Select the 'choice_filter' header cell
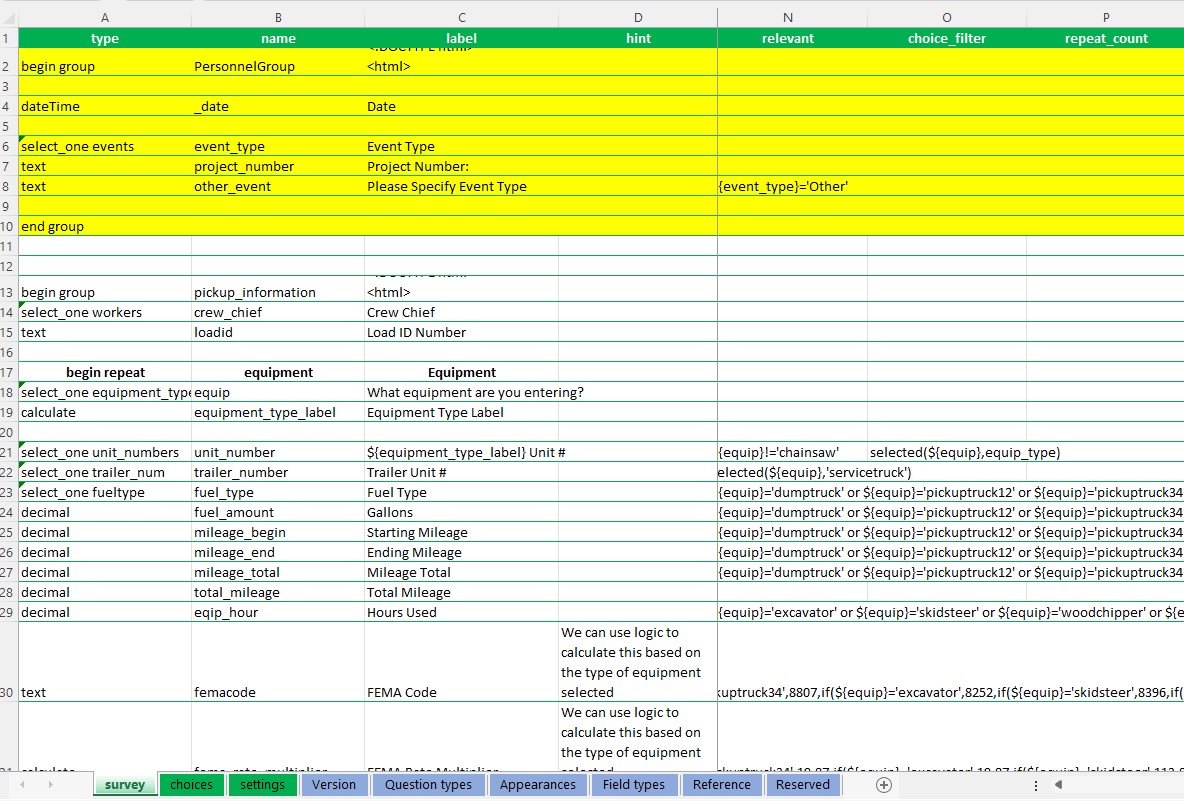Image resolution: width=1184 pixels, height=801 pixels. pyautogui.click(x=947, y=39)
